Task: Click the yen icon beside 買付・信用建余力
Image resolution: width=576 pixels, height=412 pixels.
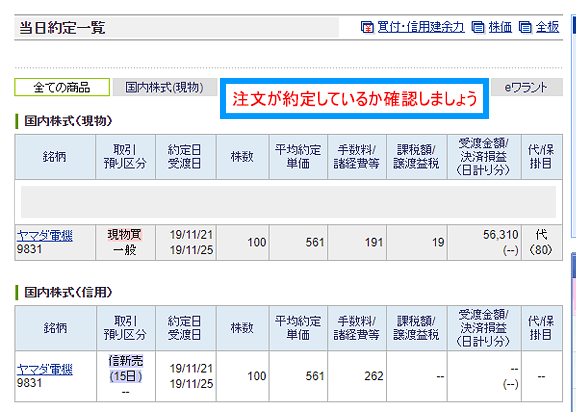Action: coord(367,27)
